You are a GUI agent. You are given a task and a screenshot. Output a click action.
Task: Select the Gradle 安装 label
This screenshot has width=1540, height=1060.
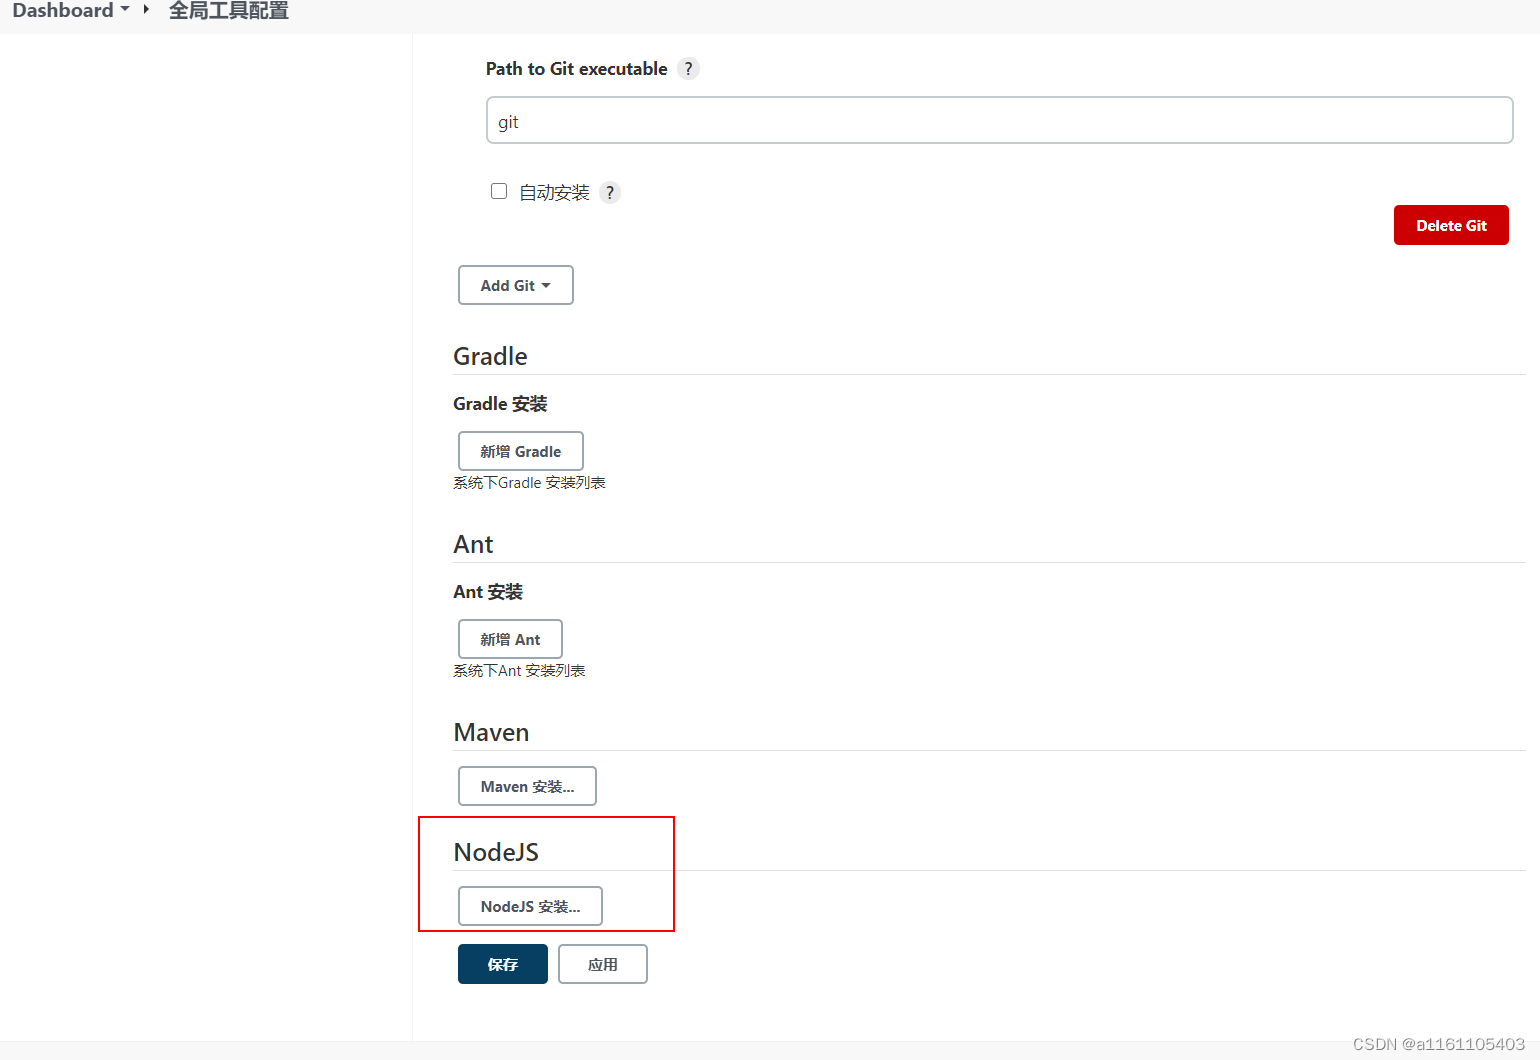coord(500,404)
